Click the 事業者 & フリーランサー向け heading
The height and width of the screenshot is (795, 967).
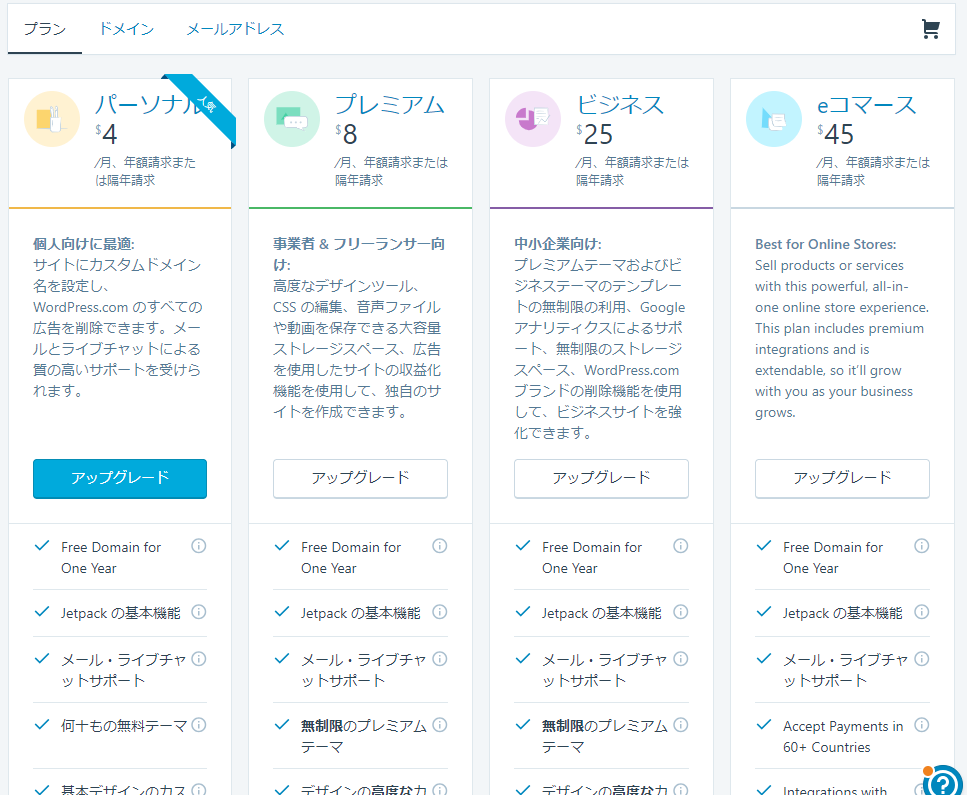pyautogui.click(x=359, y=254)
